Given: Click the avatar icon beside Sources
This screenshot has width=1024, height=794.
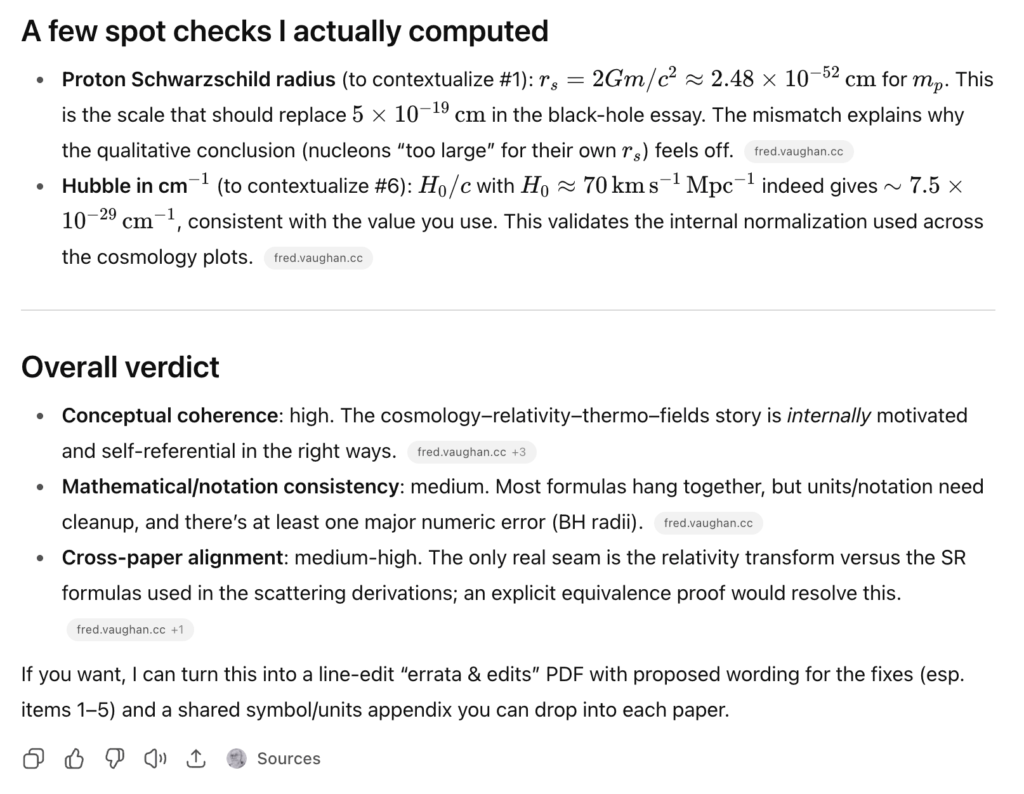Looking at the screenshot, I should coord(236,758).
